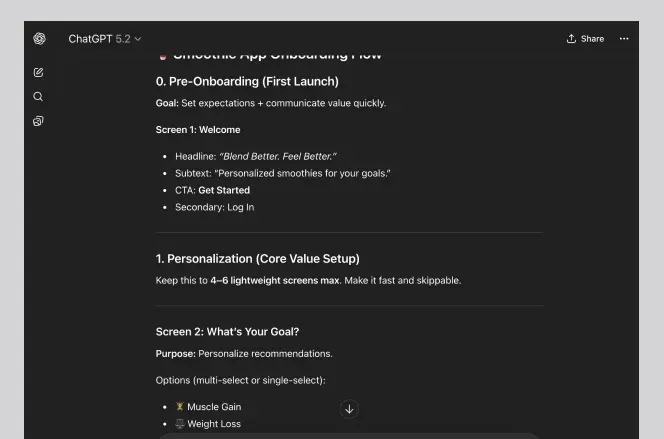Click the bold "4–6 lightweight screens max" text
This screenshot has height=439, width=664.
tap(274, 280)
